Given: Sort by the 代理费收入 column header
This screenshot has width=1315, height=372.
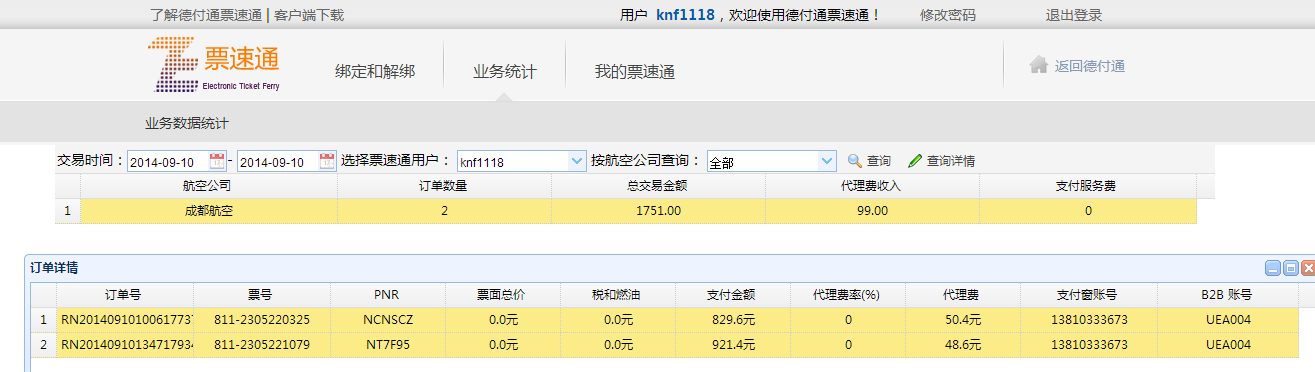Looking at the screenshot, I should tap(873, 186).
